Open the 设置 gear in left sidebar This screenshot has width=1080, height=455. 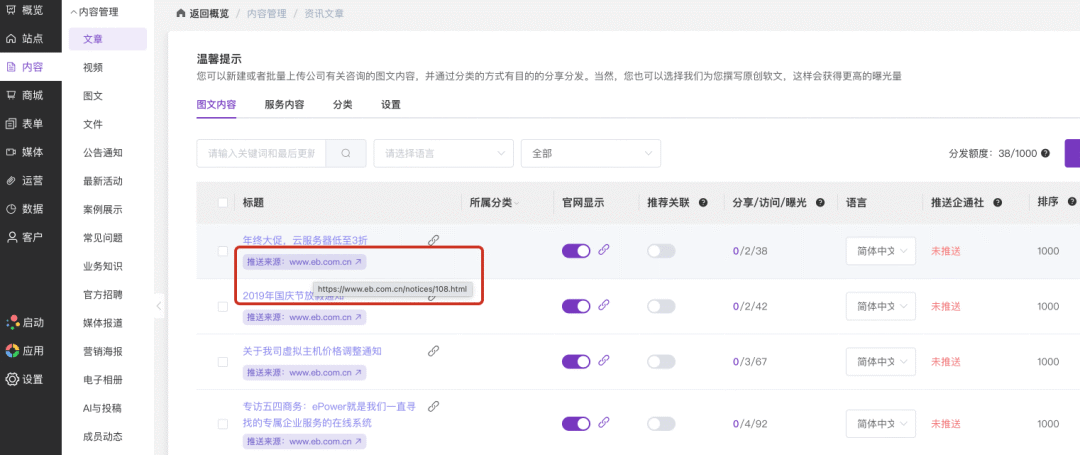point(12,379)
